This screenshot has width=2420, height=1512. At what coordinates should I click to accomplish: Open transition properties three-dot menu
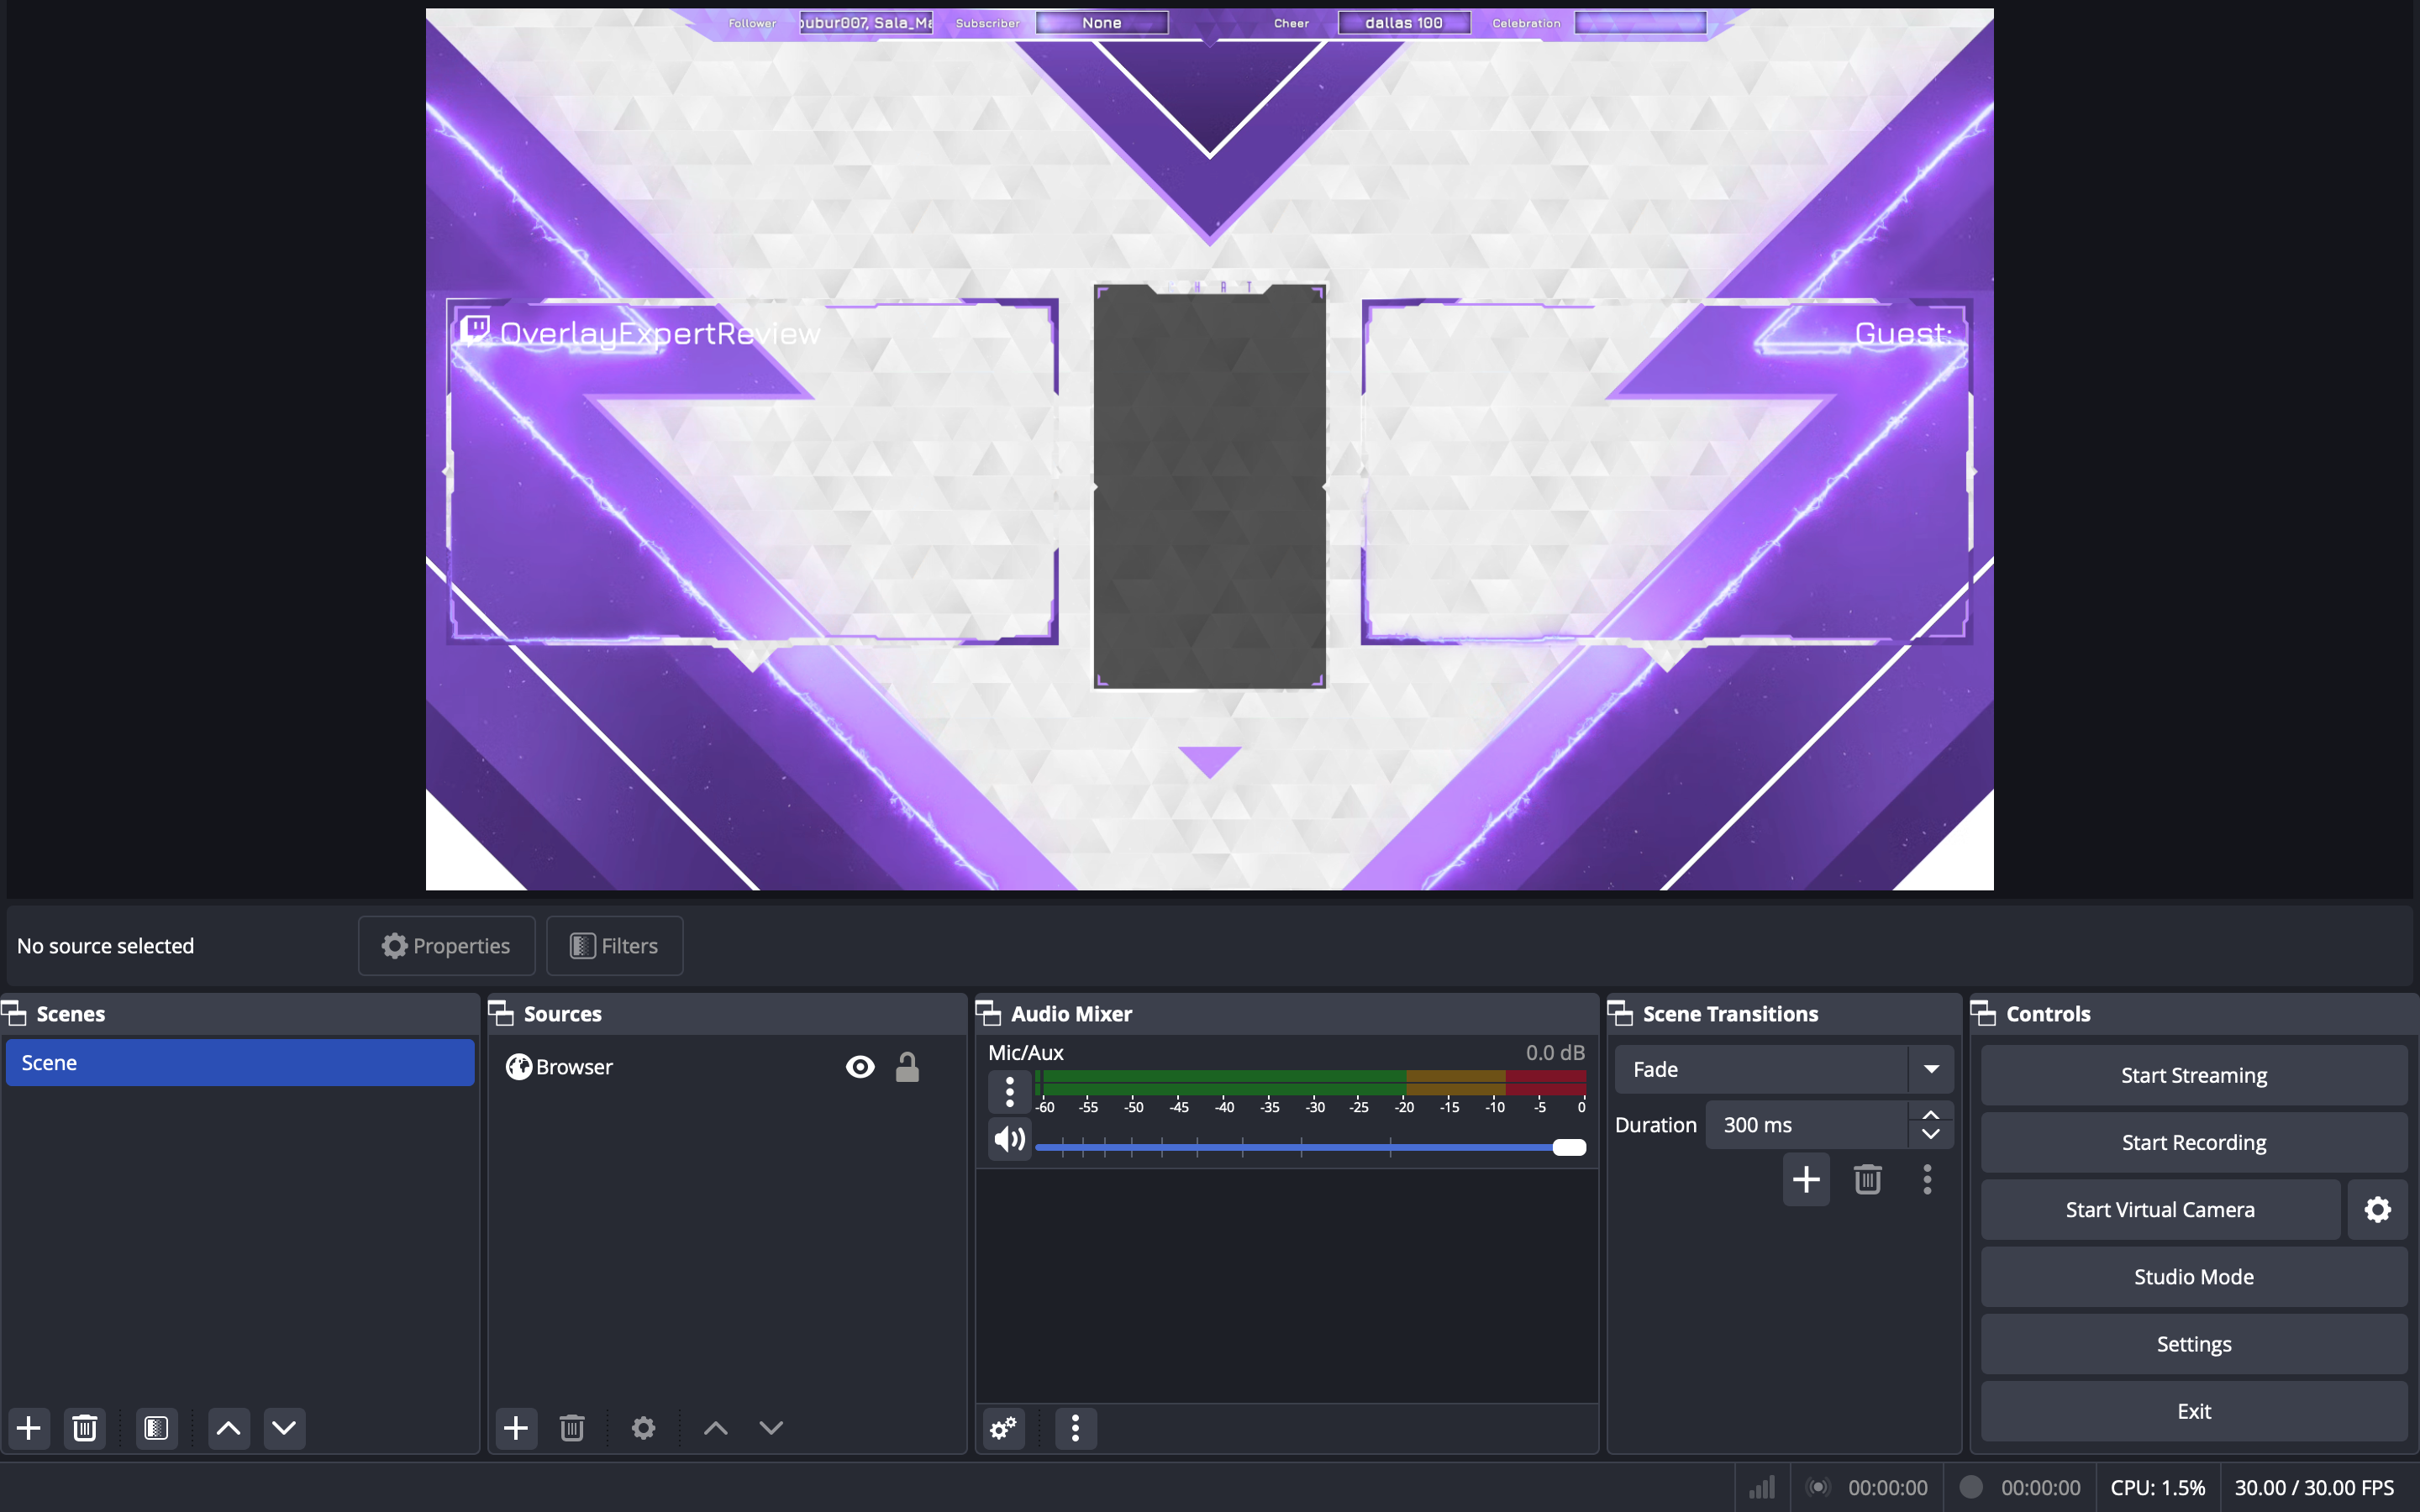click(1927, 1180)
